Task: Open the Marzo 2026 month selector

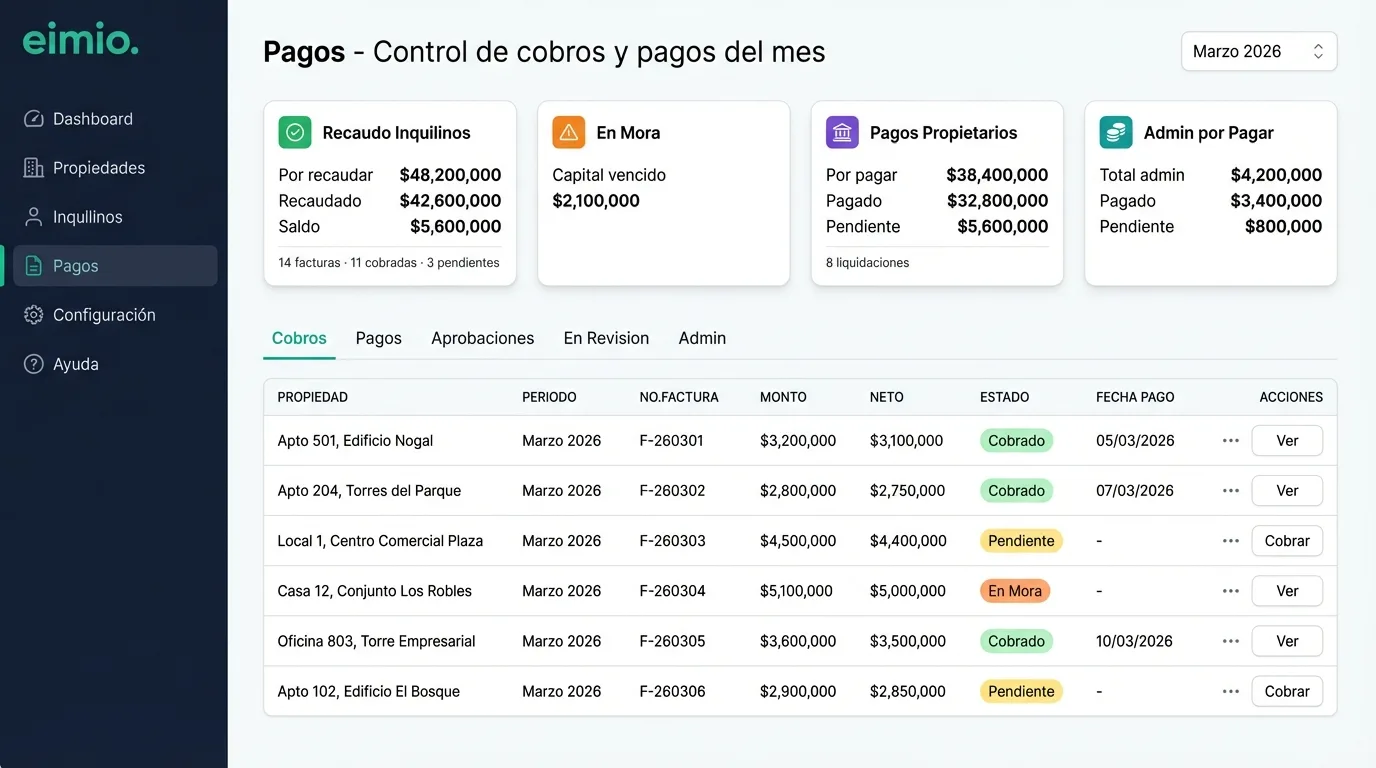Action: (1258, 50)
